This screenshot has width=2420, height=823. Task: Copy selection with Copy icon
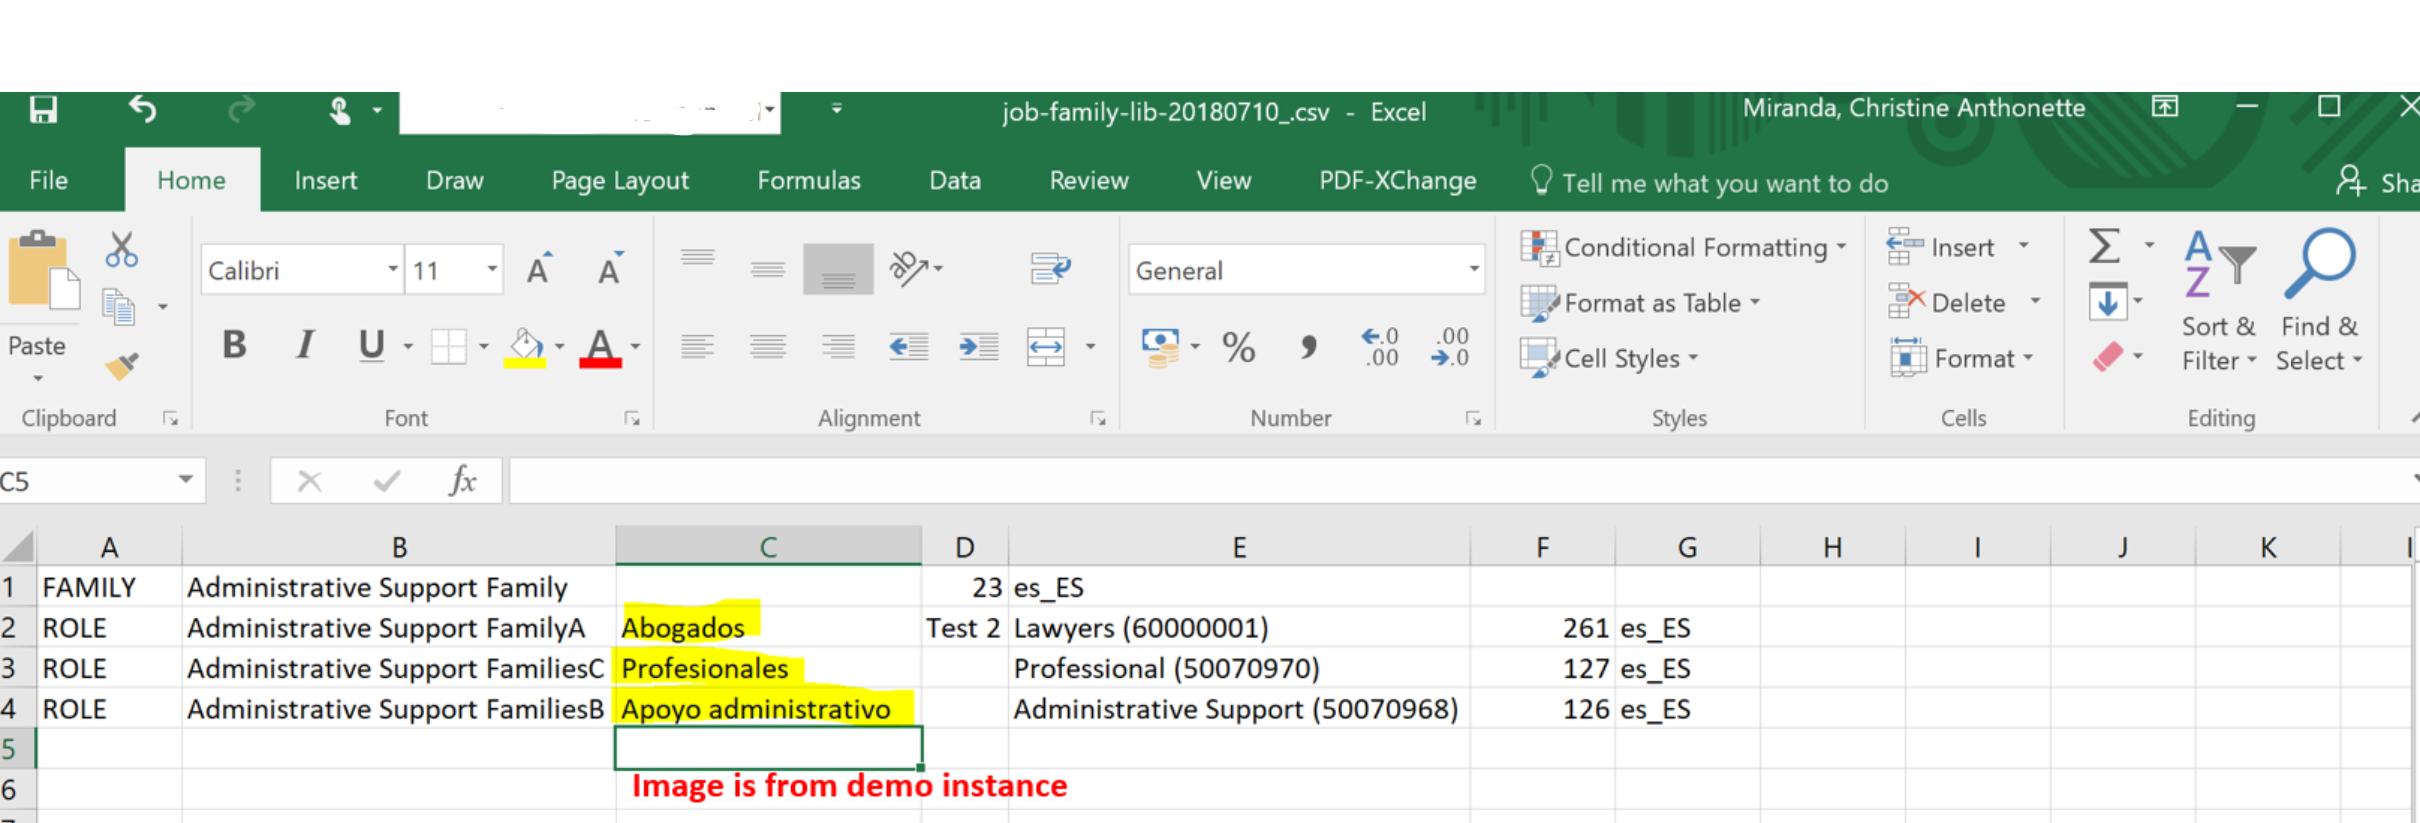(x=119, y=307)
